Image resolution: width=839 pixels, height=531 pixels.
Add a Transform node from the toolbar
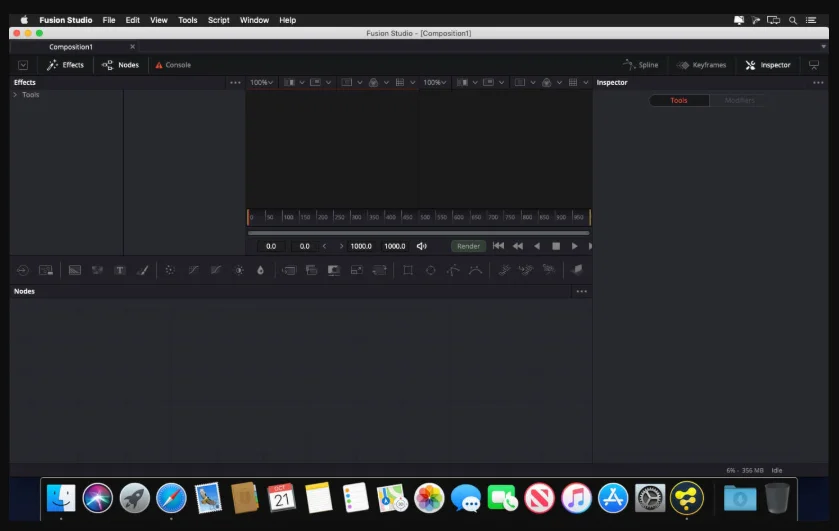(x=379, y=270)
